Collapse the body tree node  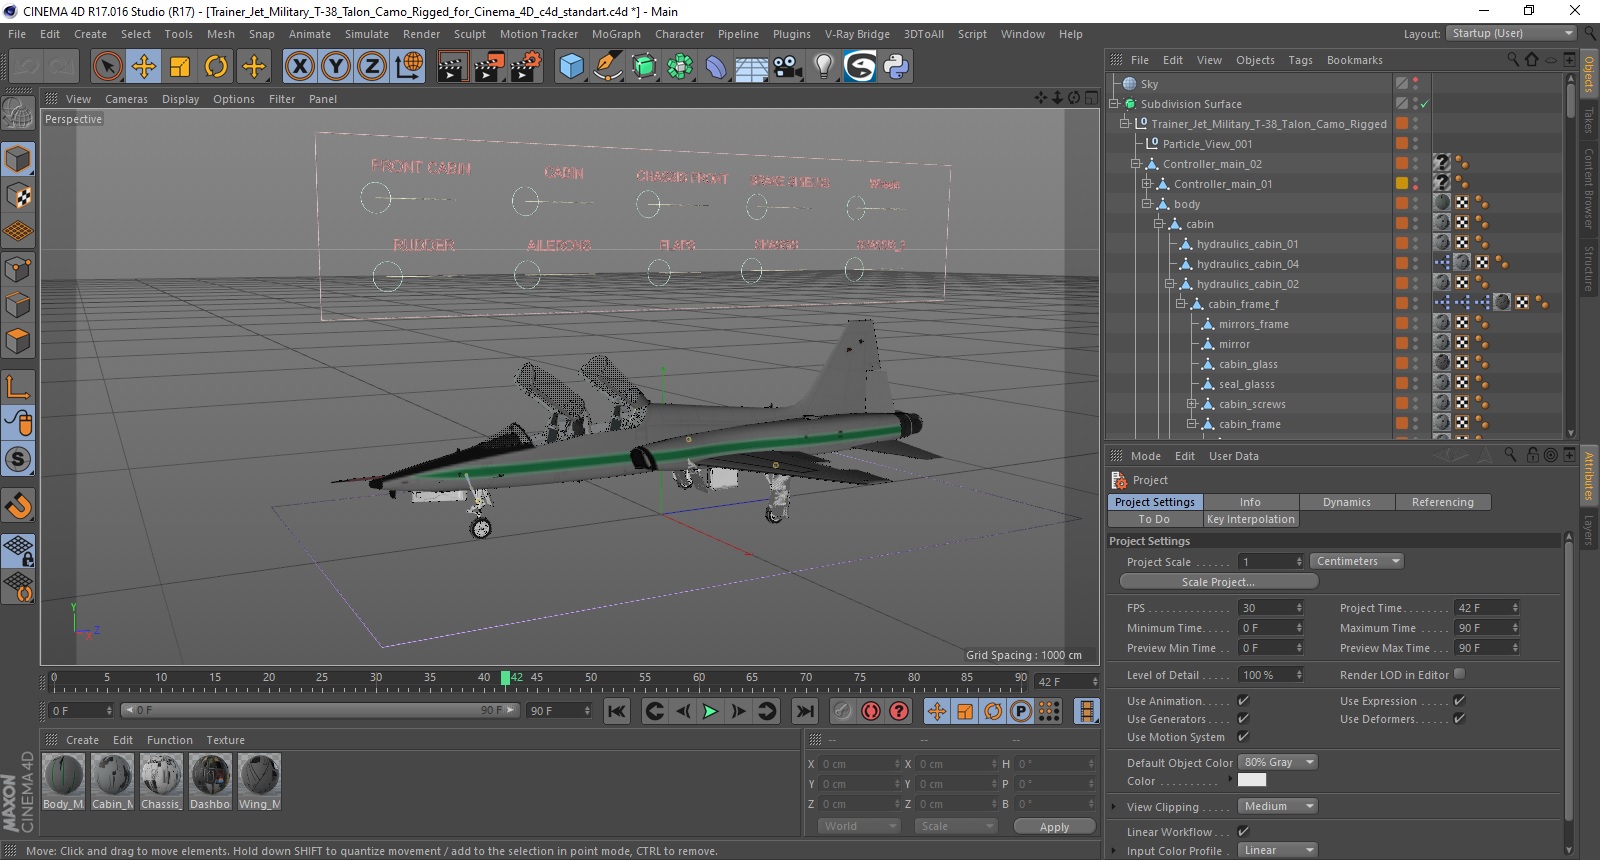click(1148, 204)
